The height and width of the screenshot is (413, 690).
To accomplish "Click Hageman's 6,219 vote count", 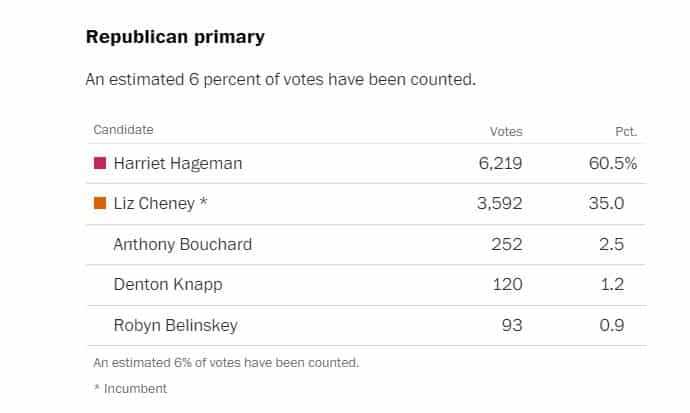I will (x=500, y=164).
